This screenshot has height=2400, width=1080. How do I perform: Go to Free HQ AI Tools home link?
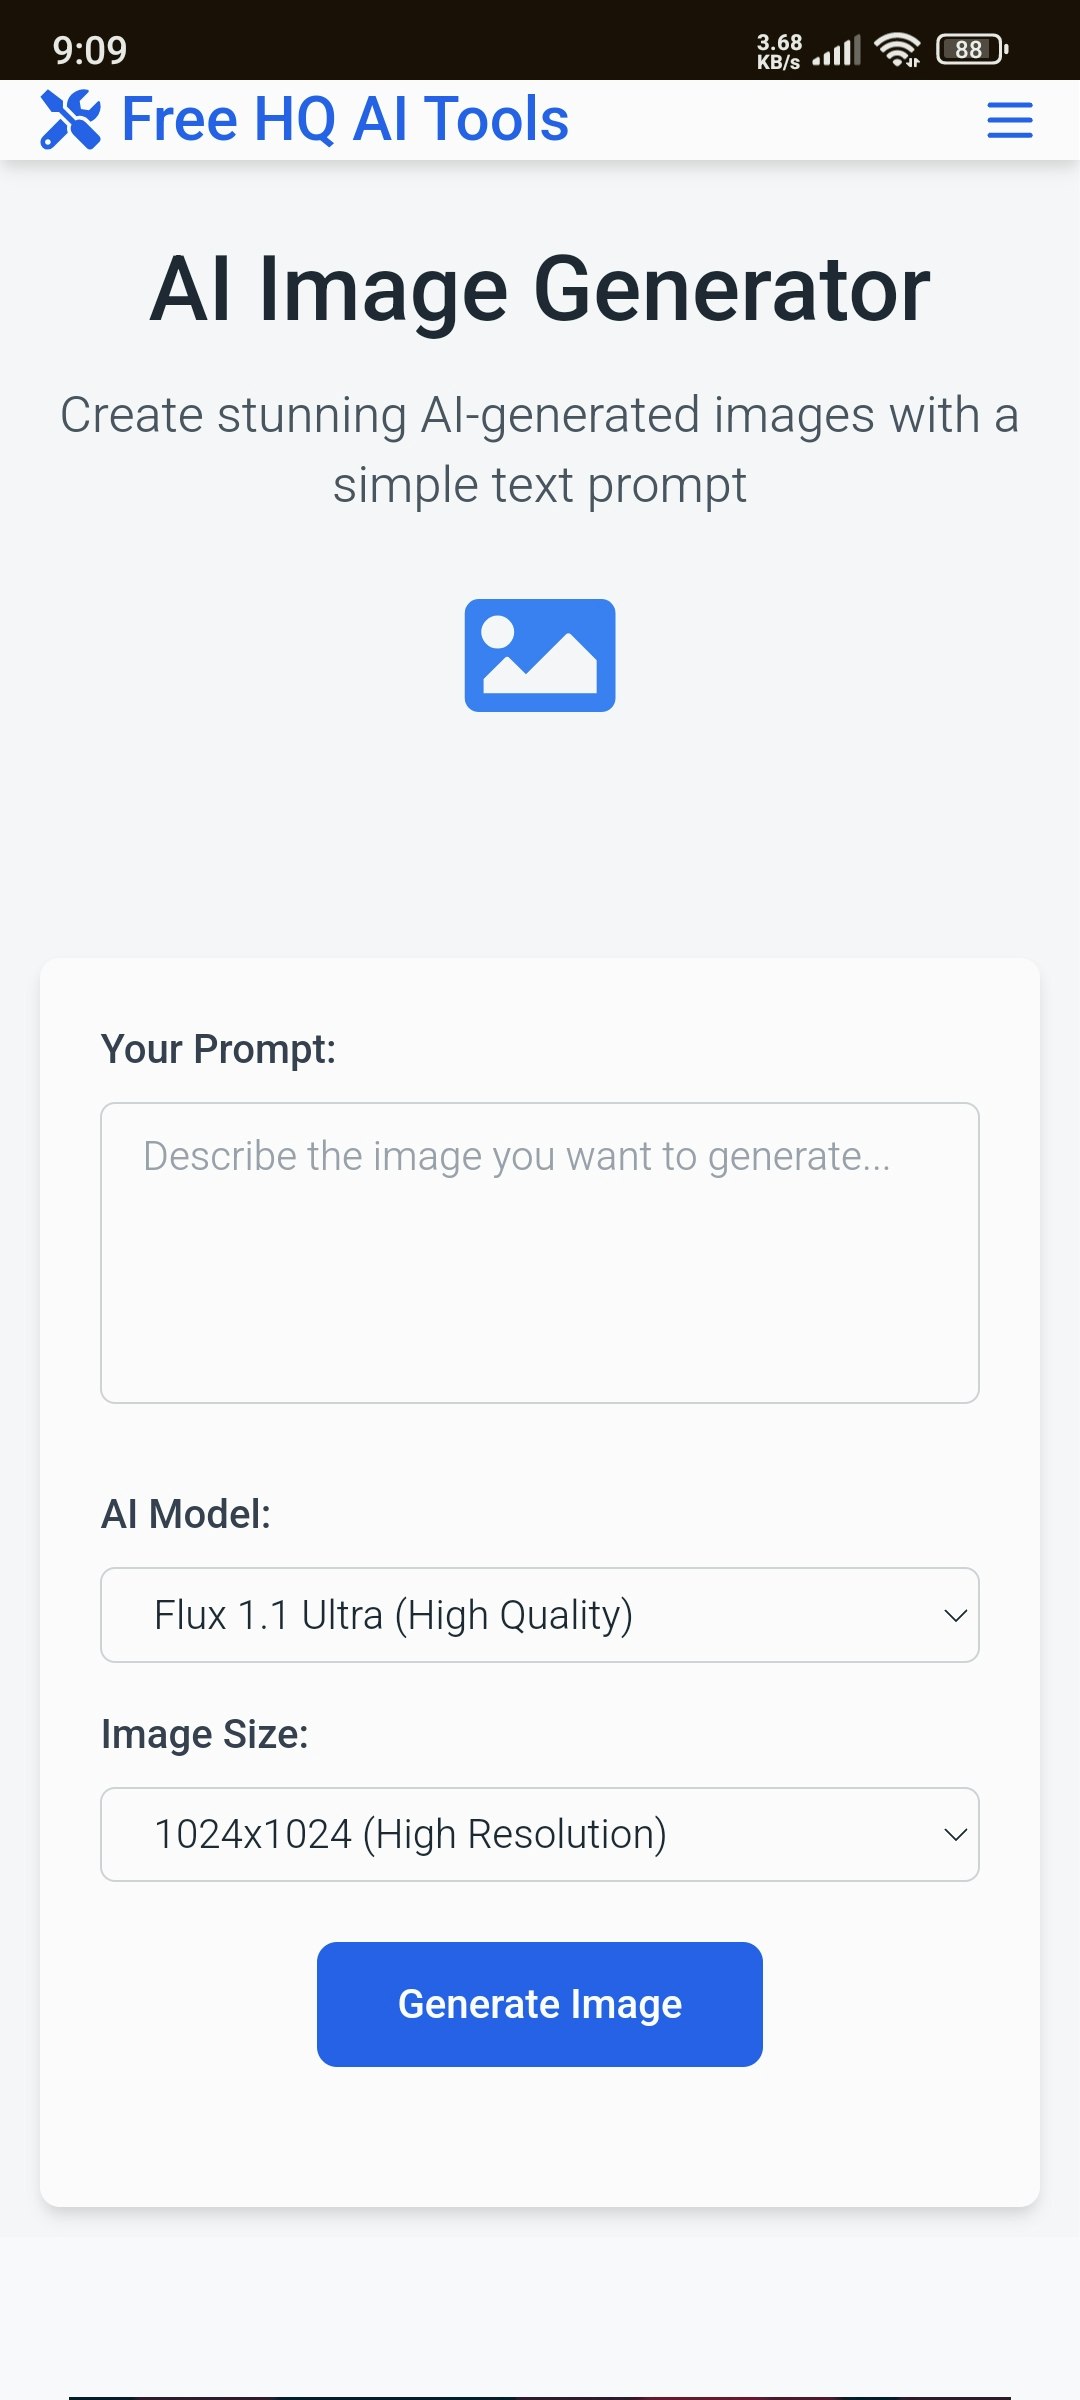point(345,120)
